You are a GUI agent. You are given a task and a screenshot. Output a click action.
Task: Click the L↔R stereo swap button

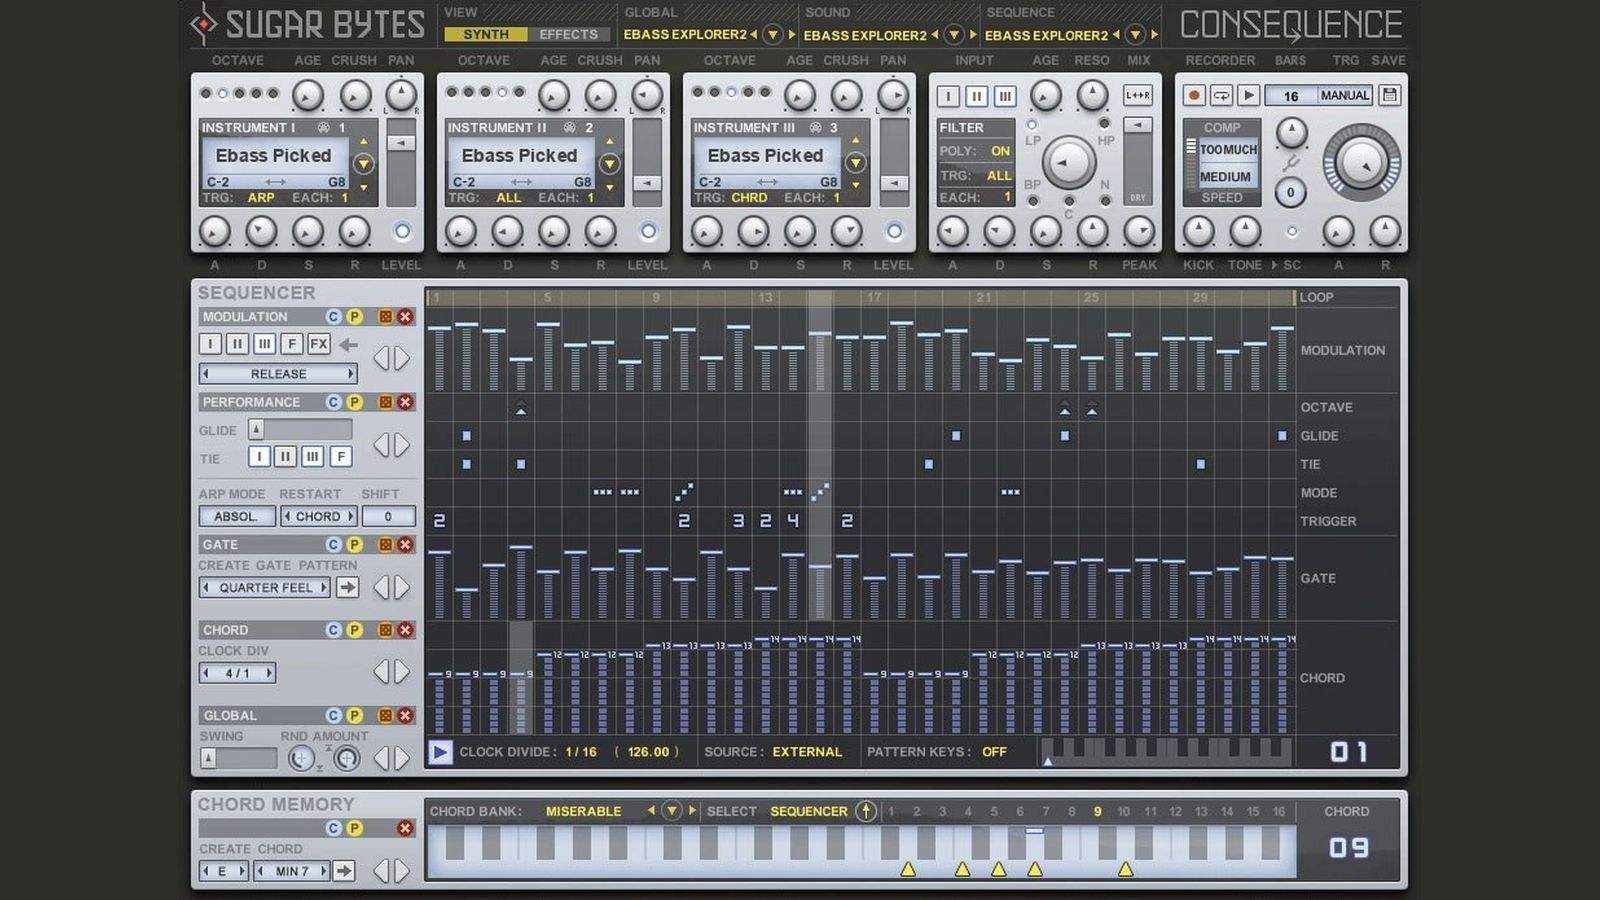pos(1137,95)
